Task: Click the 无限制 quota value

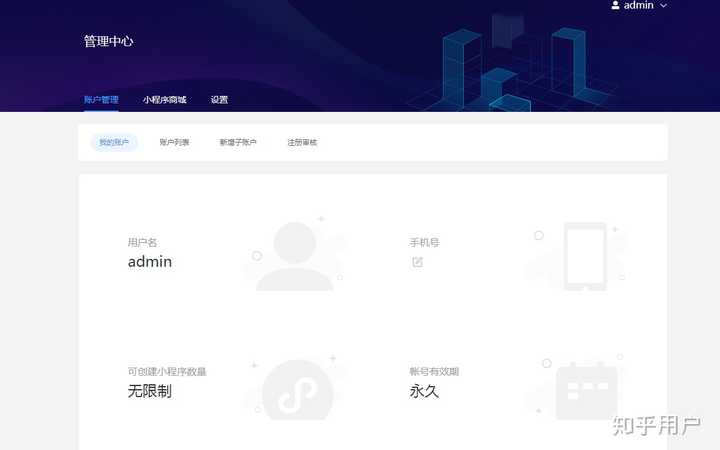Action: [x=150, y=391]
